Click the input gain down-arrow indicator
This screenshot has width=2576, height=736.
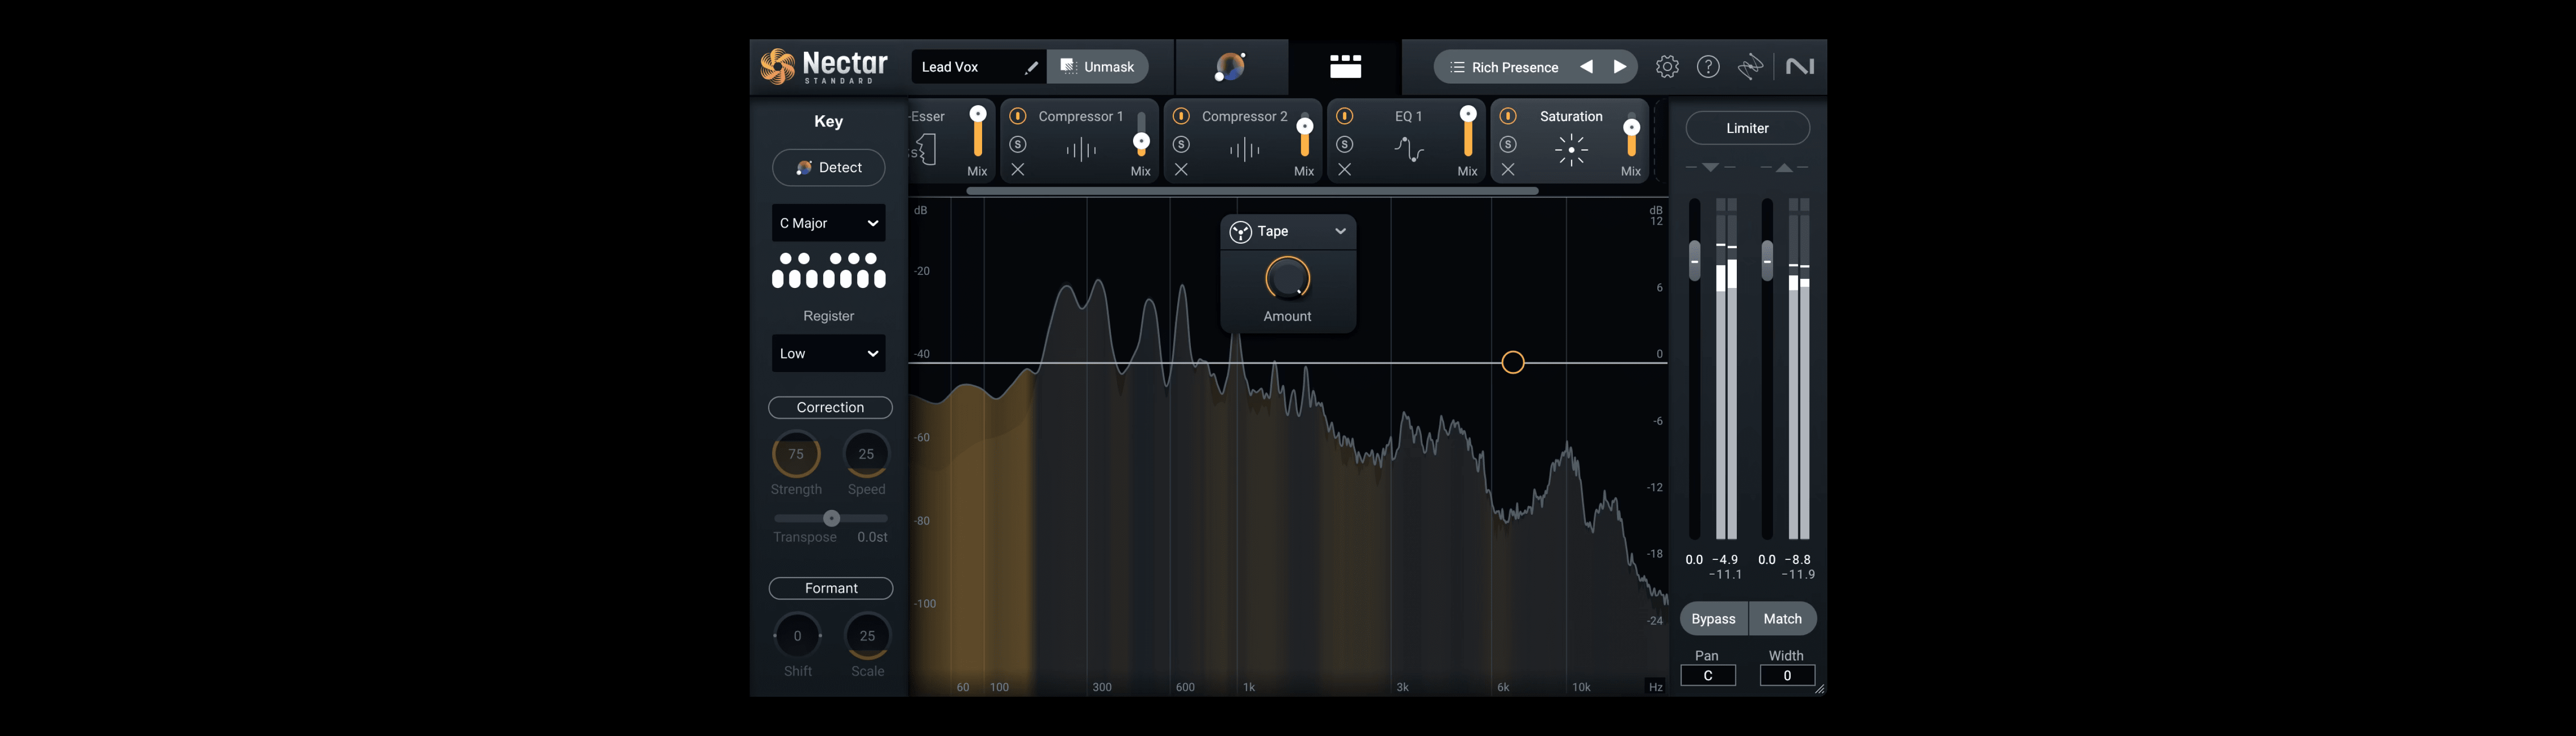(x=1710, y=167)
